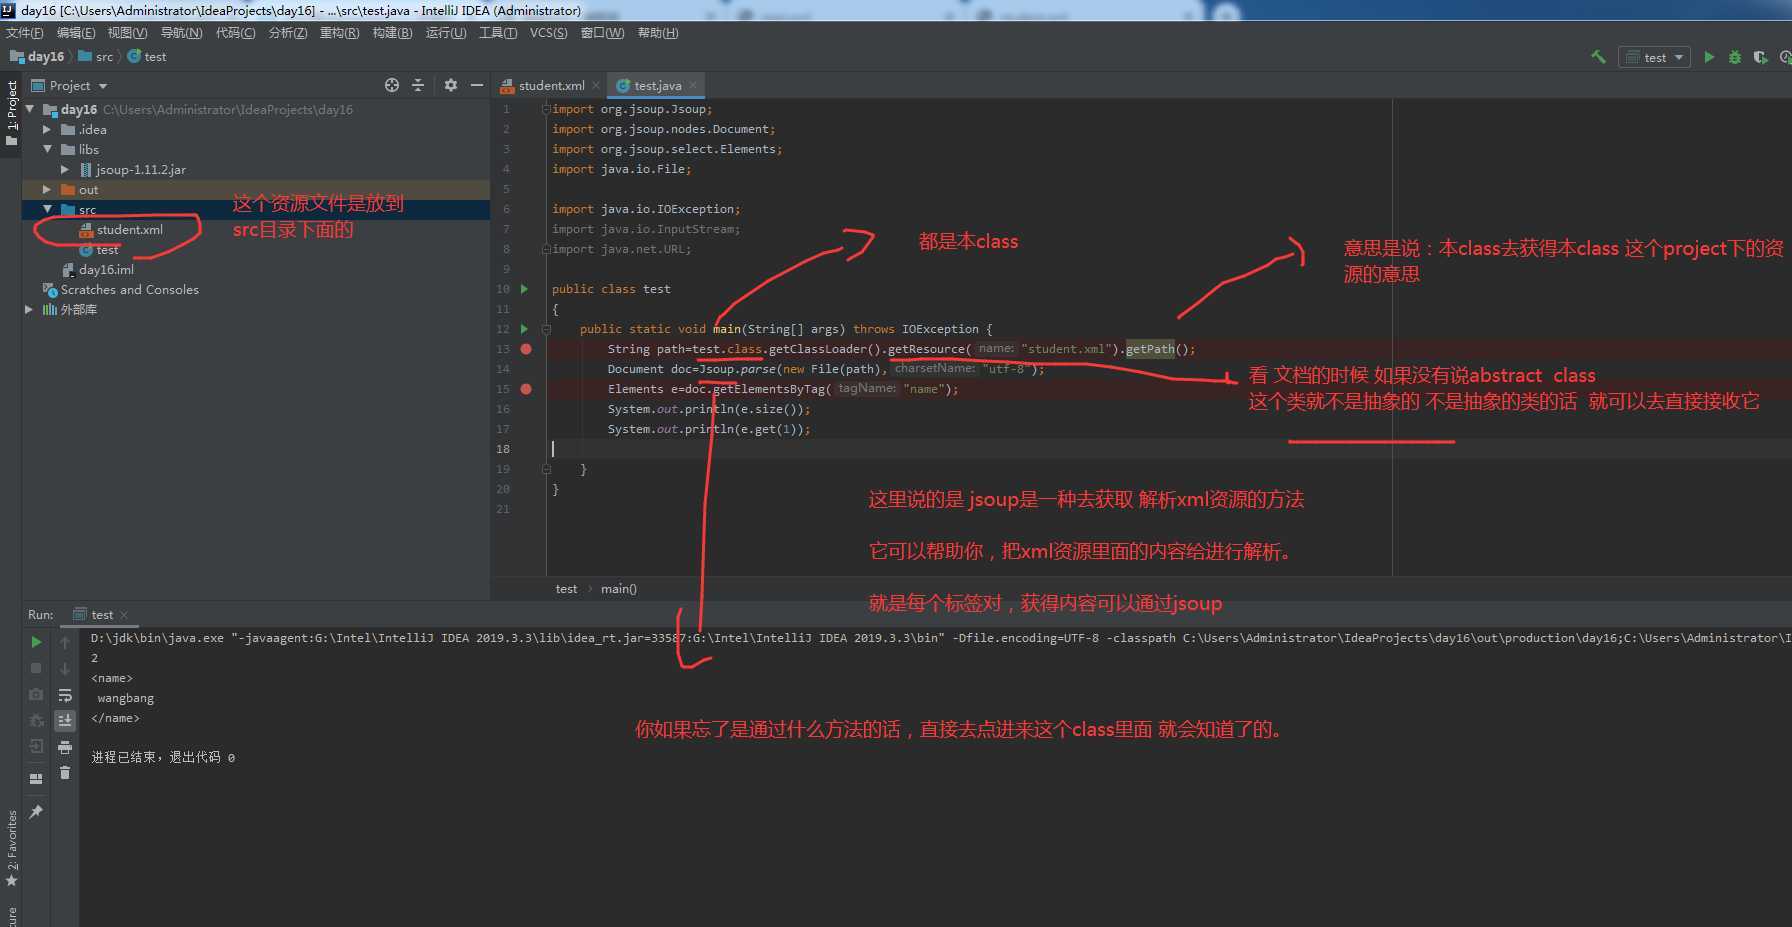Print the console output with printer icon
Screen dimensions: 1792x927
[65, 747]
